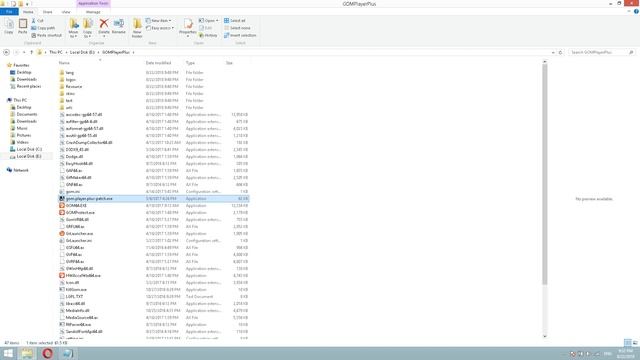Open the recent locations dropdown arrow

(x=24, y=52)
